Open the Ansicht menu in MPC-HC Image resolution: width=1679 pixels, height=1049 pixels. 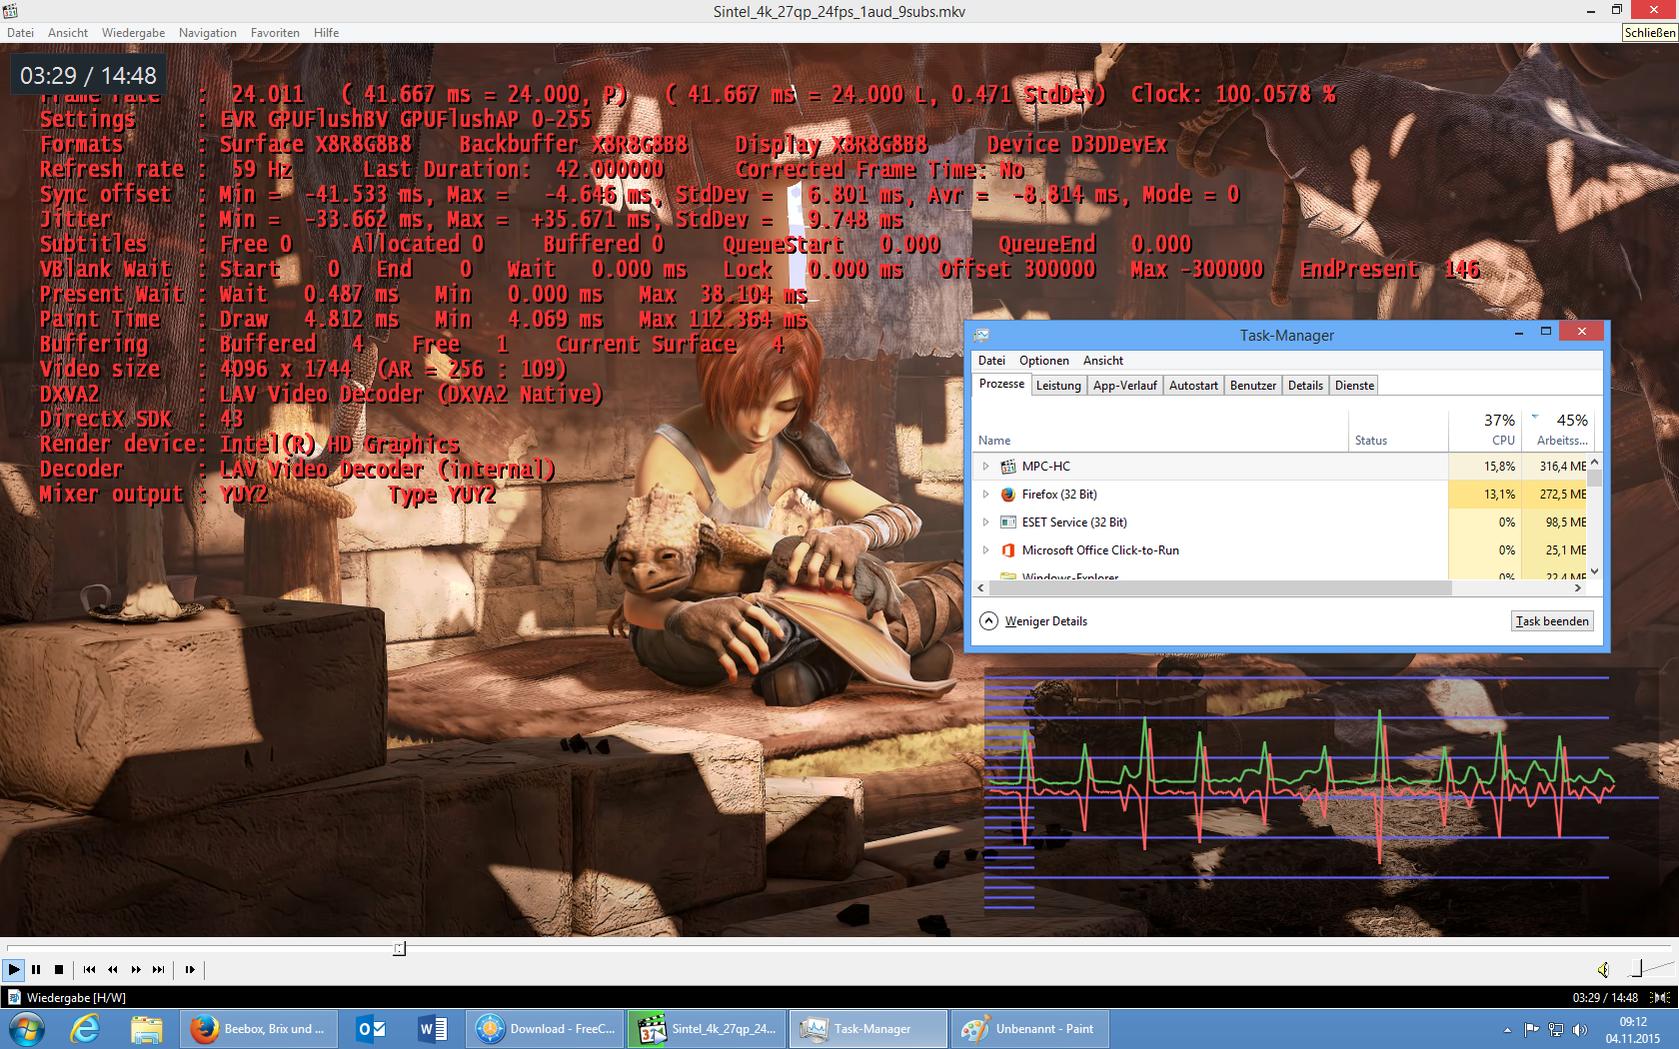68,33
